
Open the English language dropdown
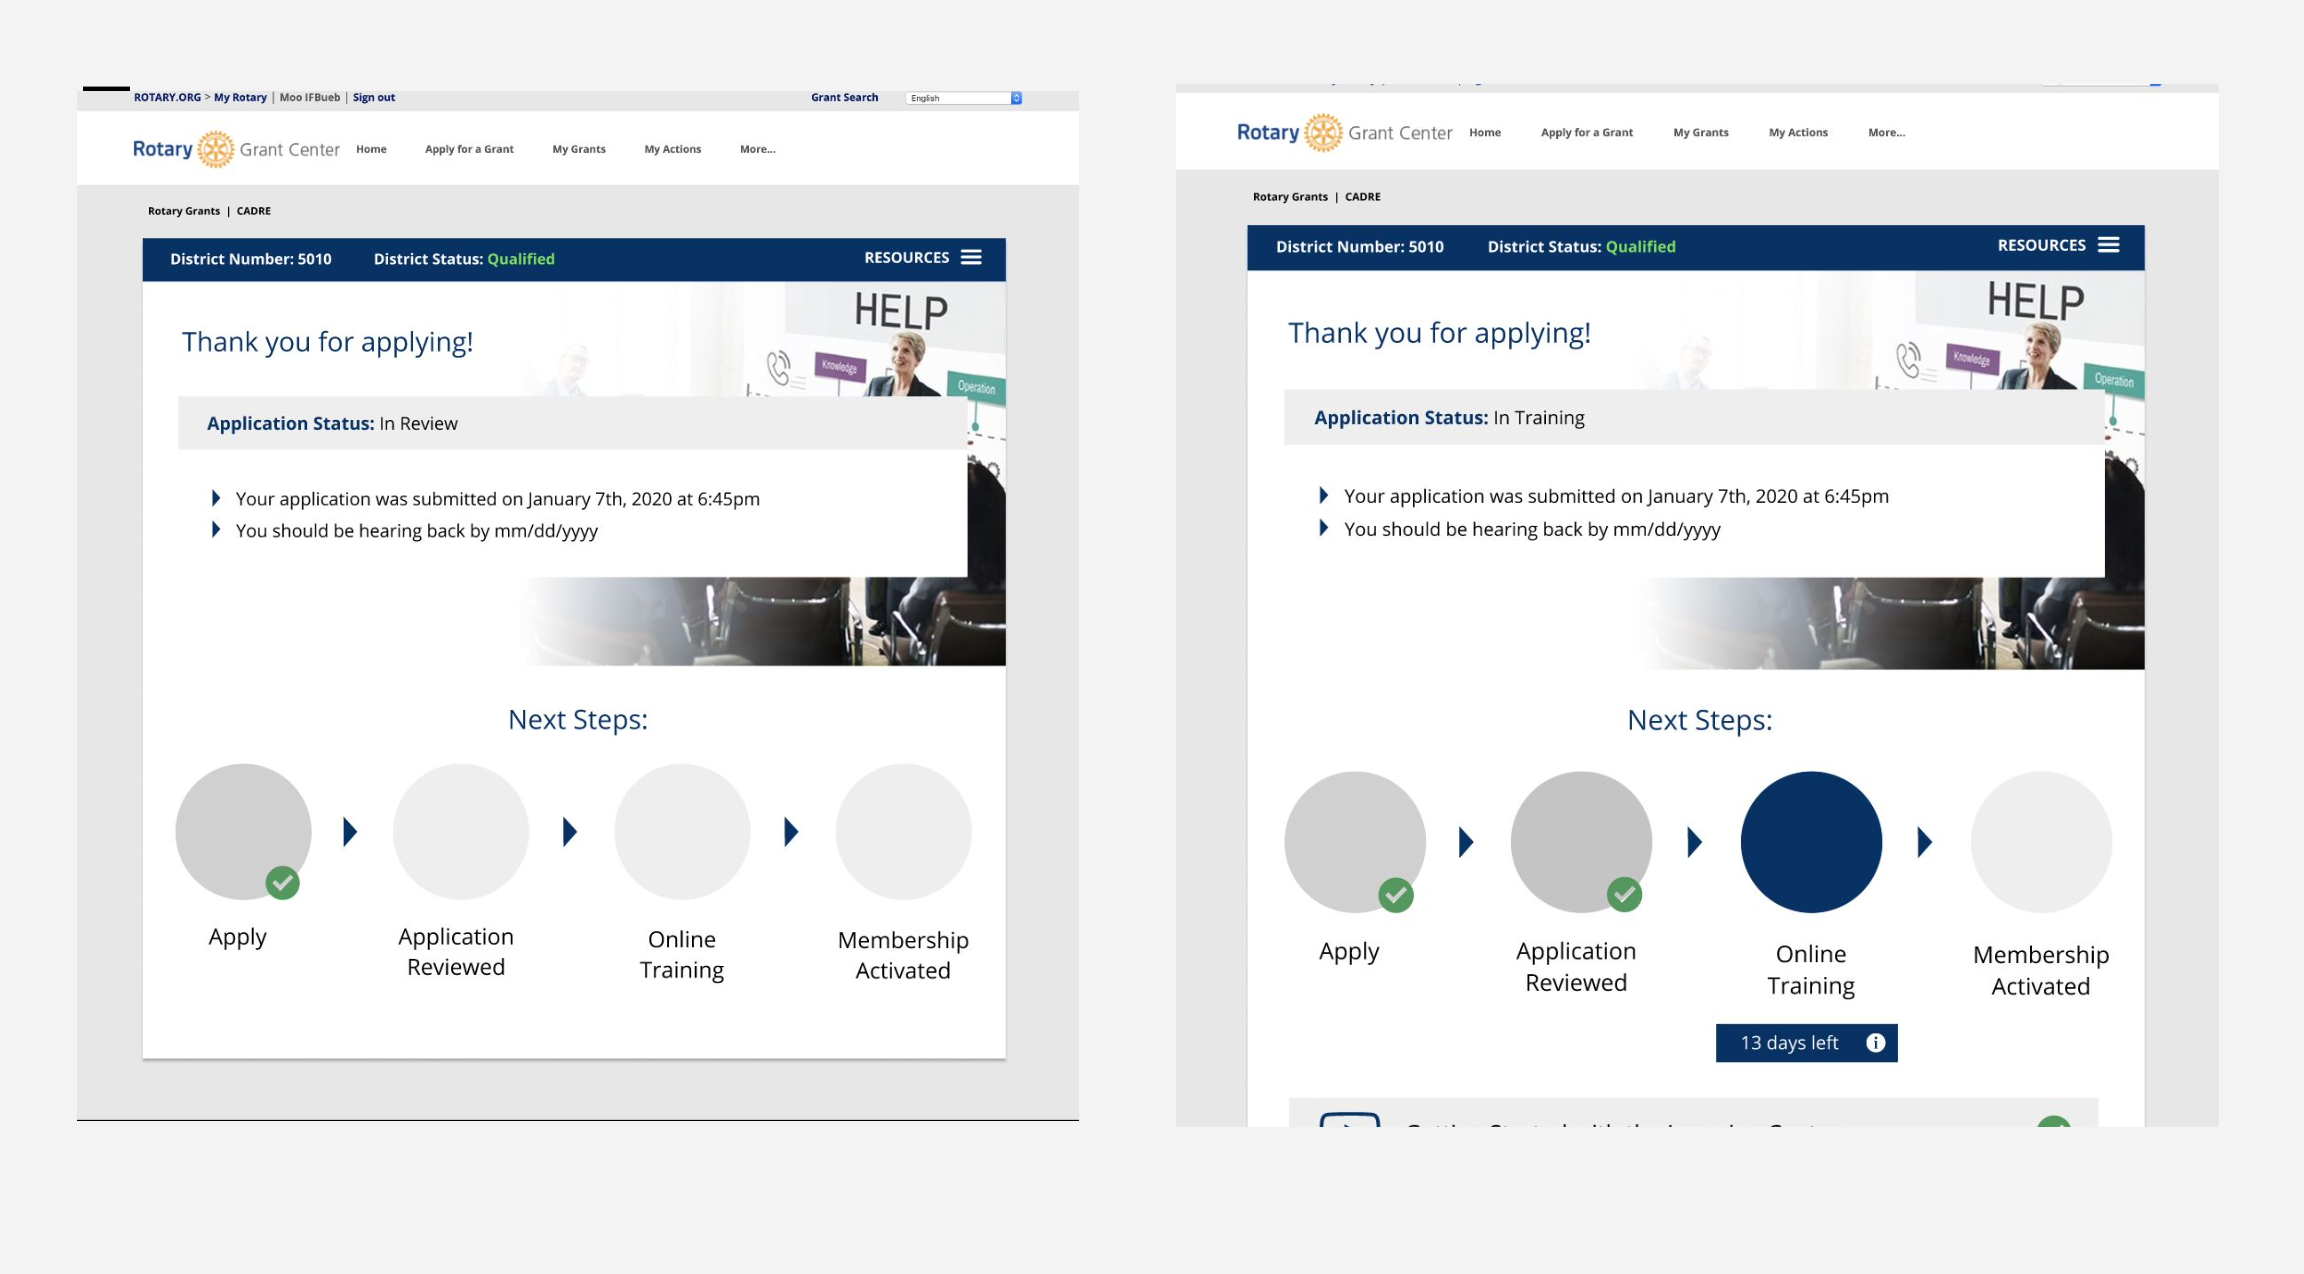[x=964, y=98]
